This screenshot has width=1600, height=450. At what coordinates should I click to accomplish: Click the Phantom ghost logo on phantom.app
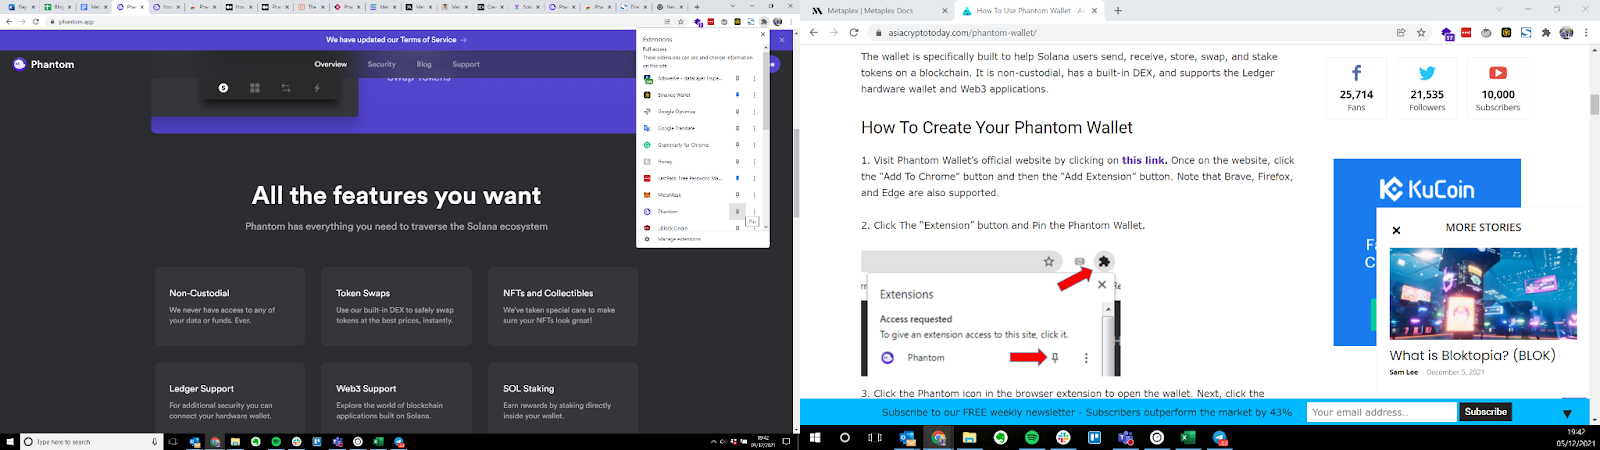click(19, 64)
